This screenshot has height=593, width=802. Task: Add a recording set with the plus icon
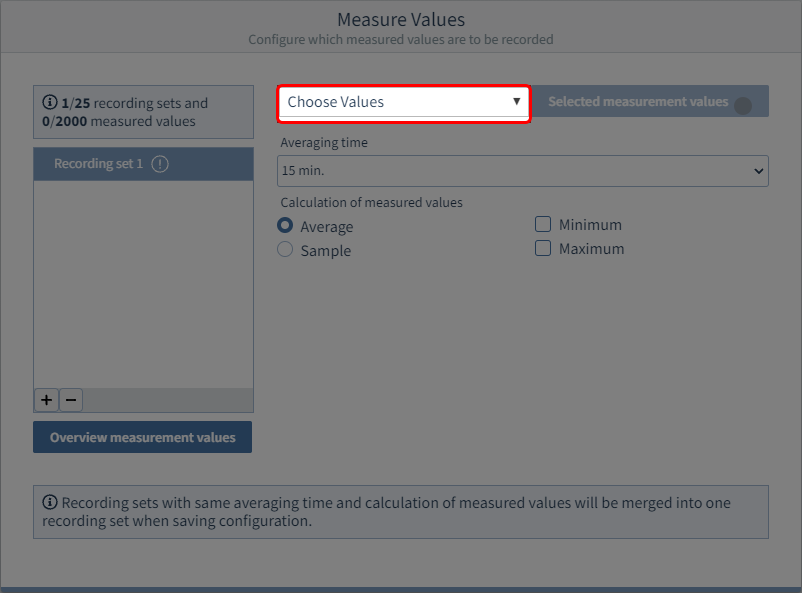click(46, 400)
